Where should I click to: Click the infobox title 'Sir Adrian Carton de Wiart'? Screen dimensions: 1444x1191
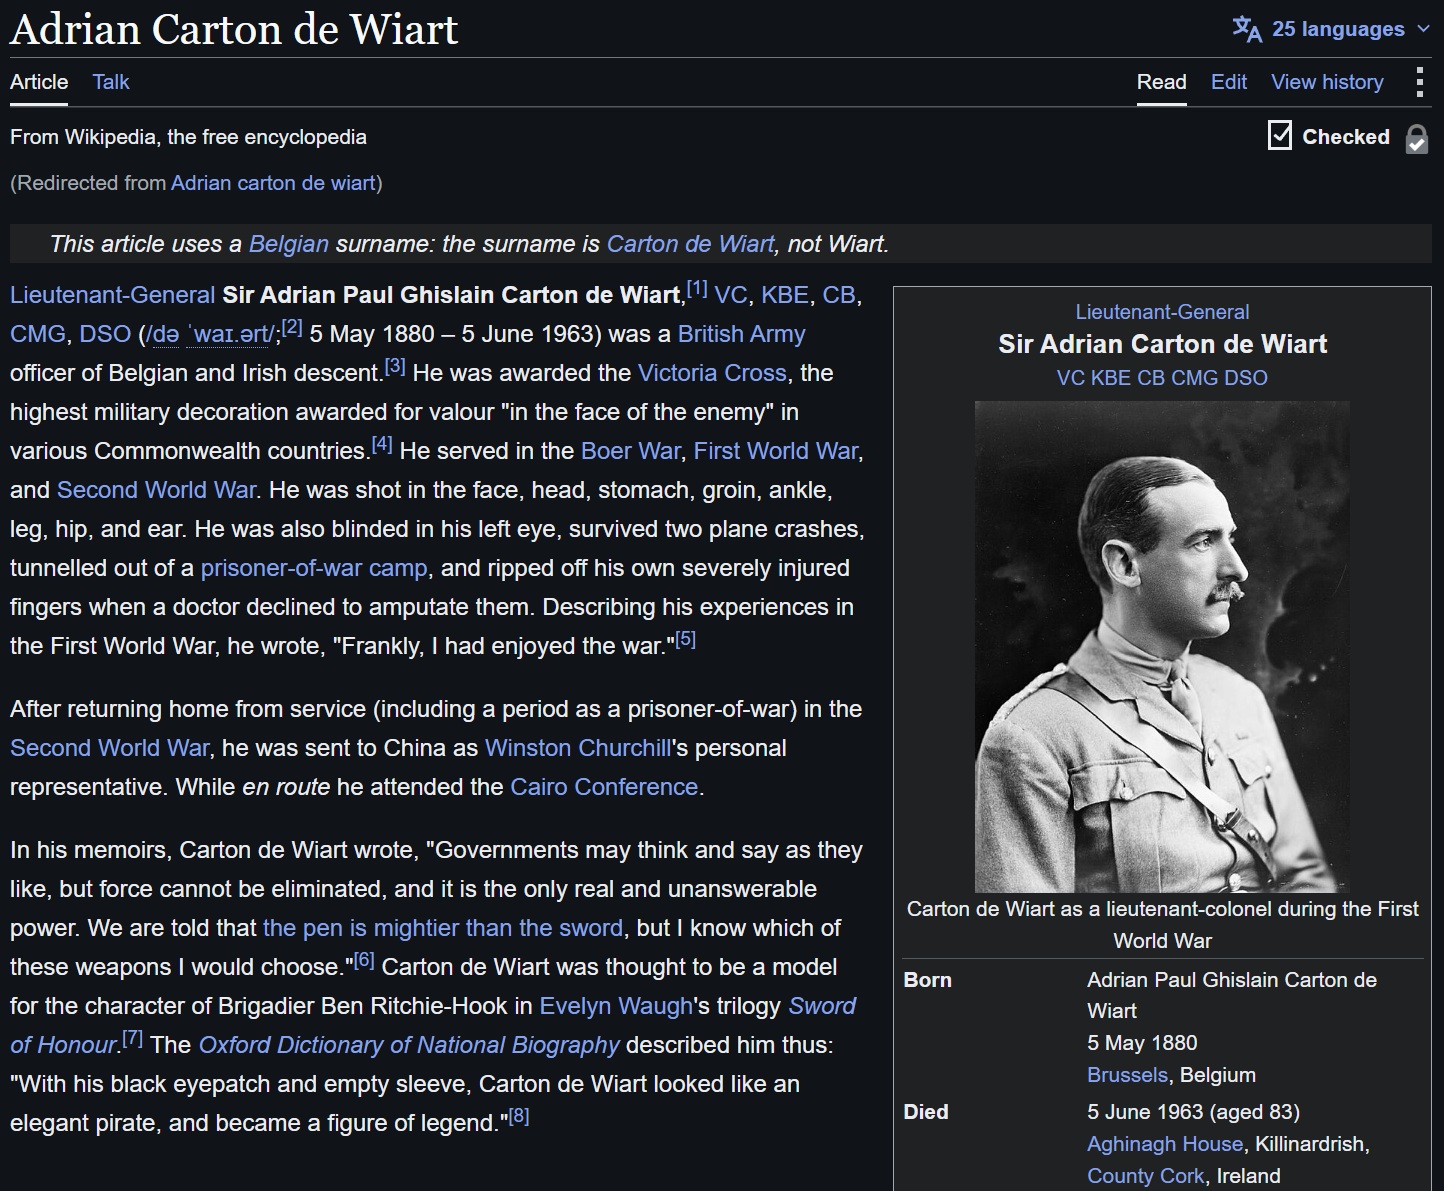[1162, 344]
